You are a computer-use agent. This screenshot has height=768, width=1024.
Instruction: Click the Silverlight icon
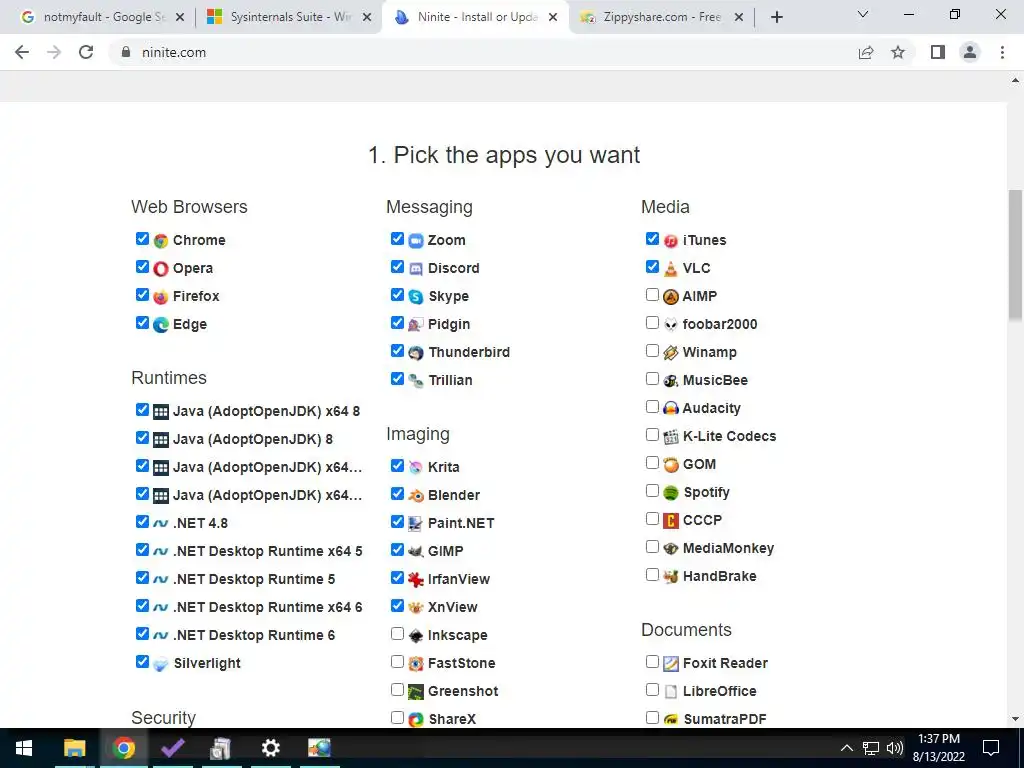pos(161,664)
